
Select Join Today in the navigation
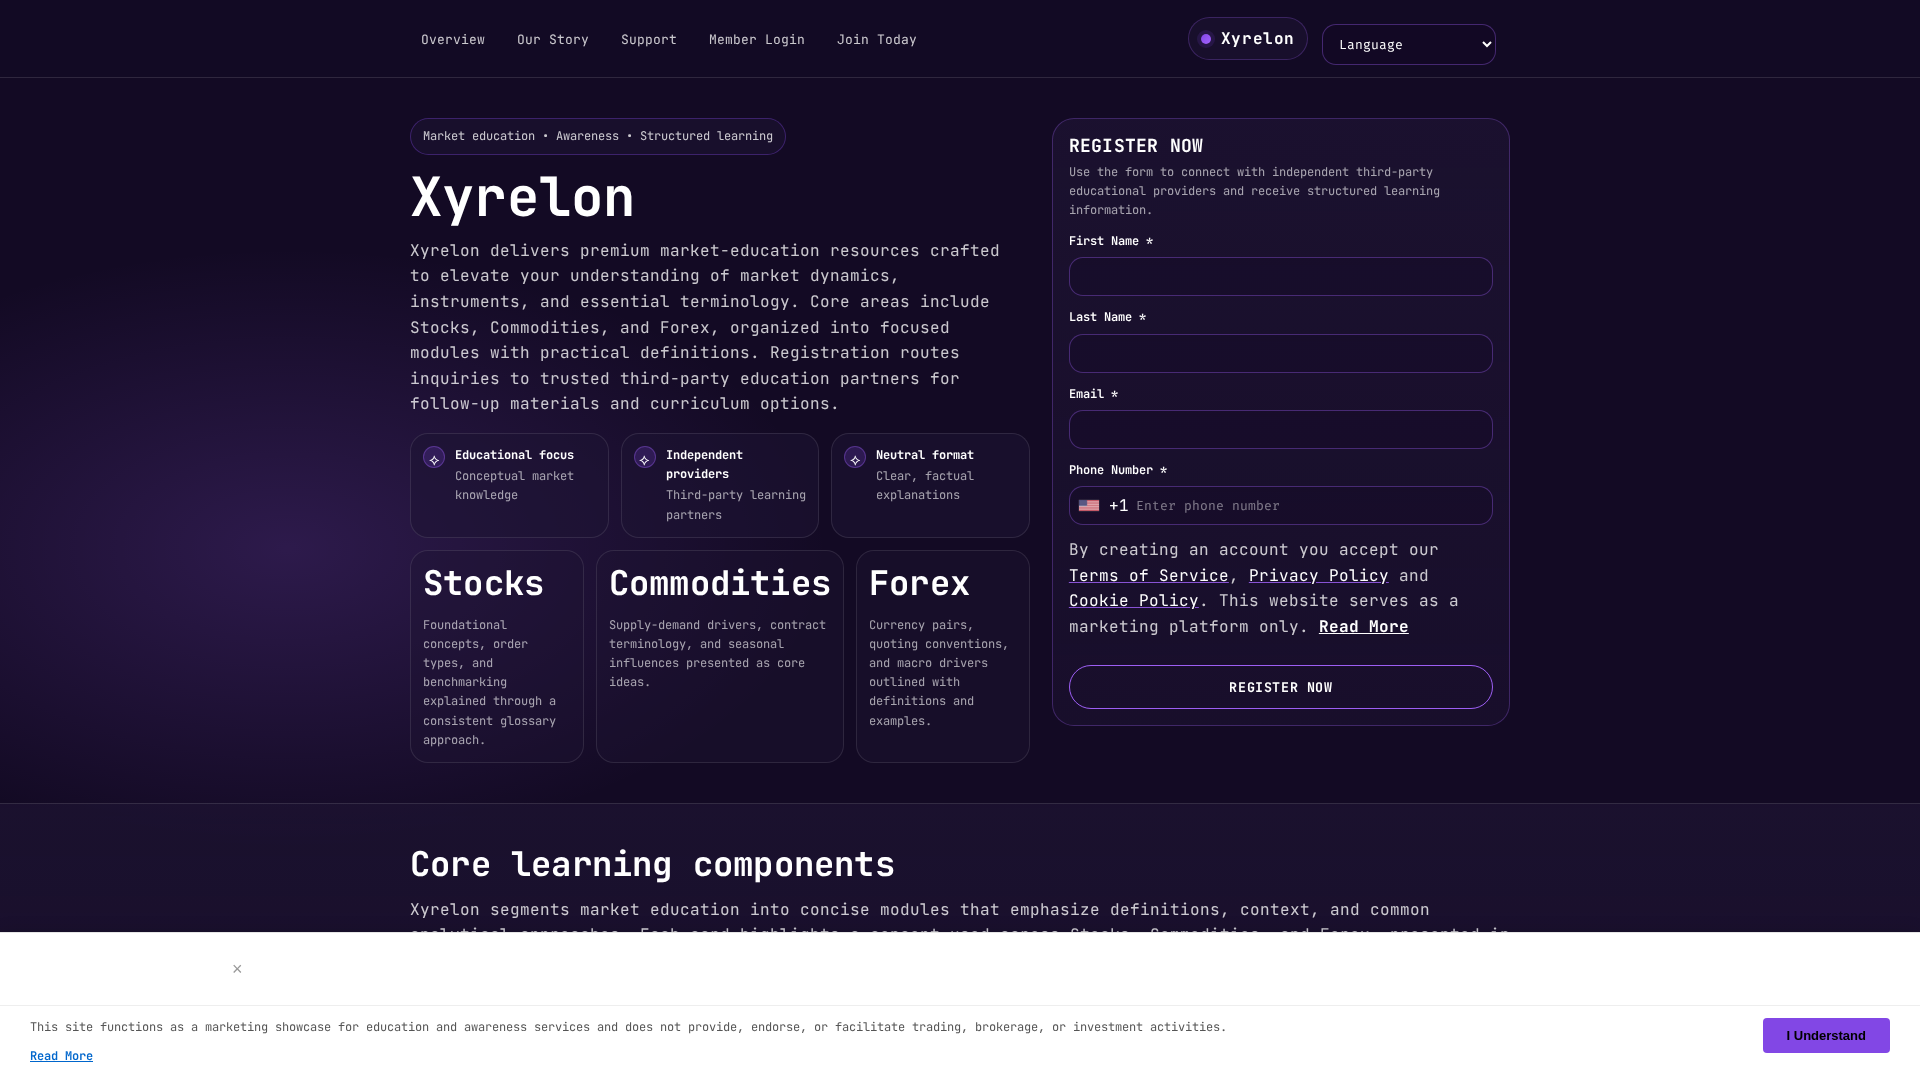point(877,40)
